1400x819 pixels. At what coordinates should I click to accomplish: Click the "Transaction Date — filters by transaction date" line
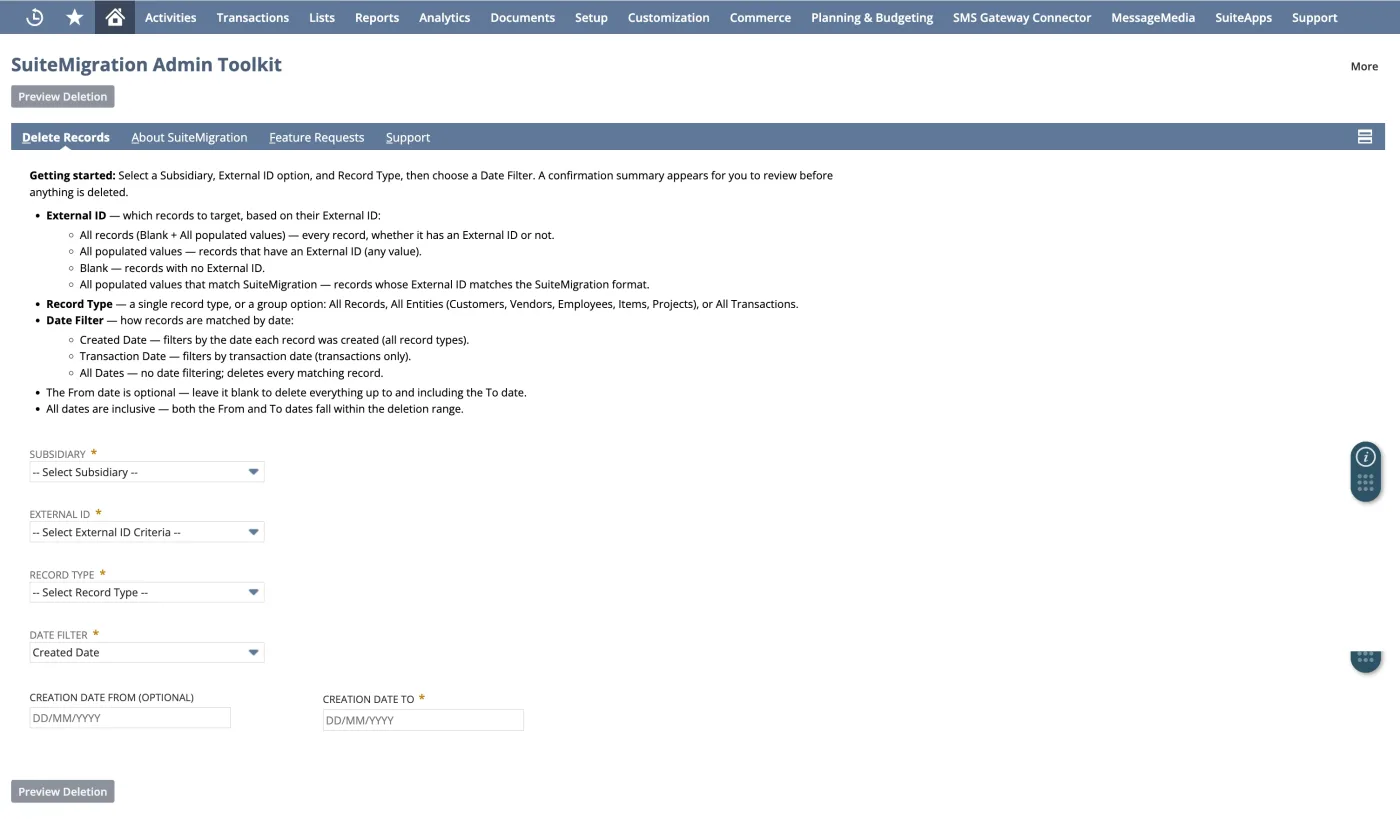[245, 356]
